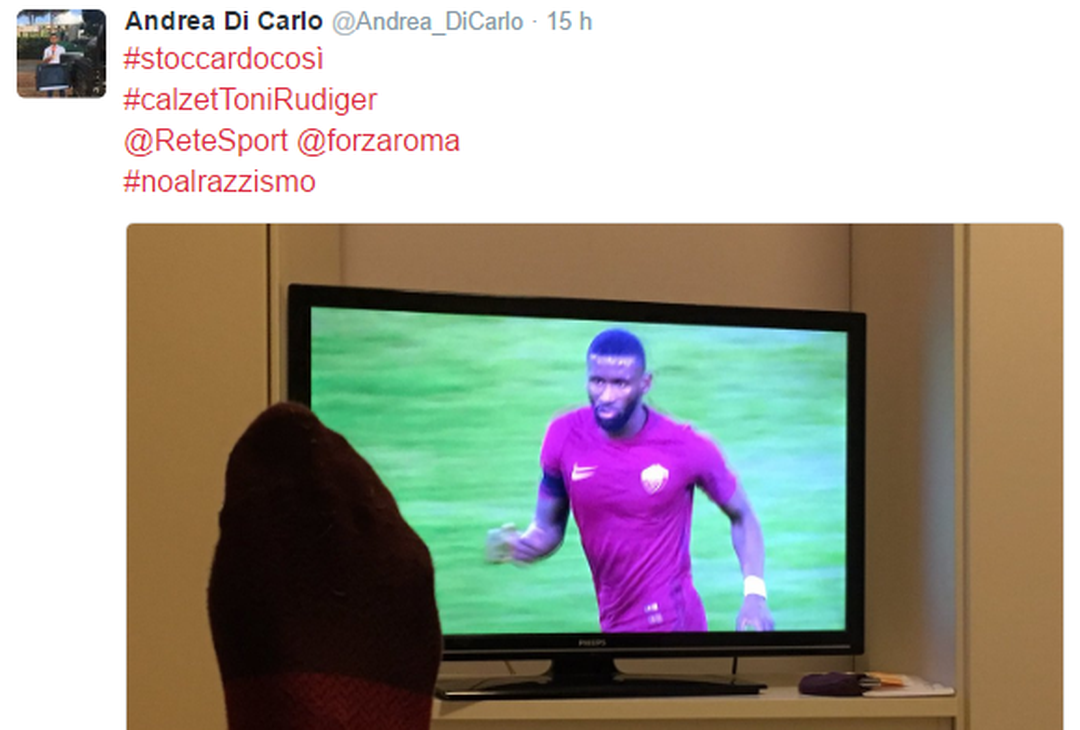1080x730 pixels.
Task: Click the footballer's face on the TV
Action: point(613,388)
